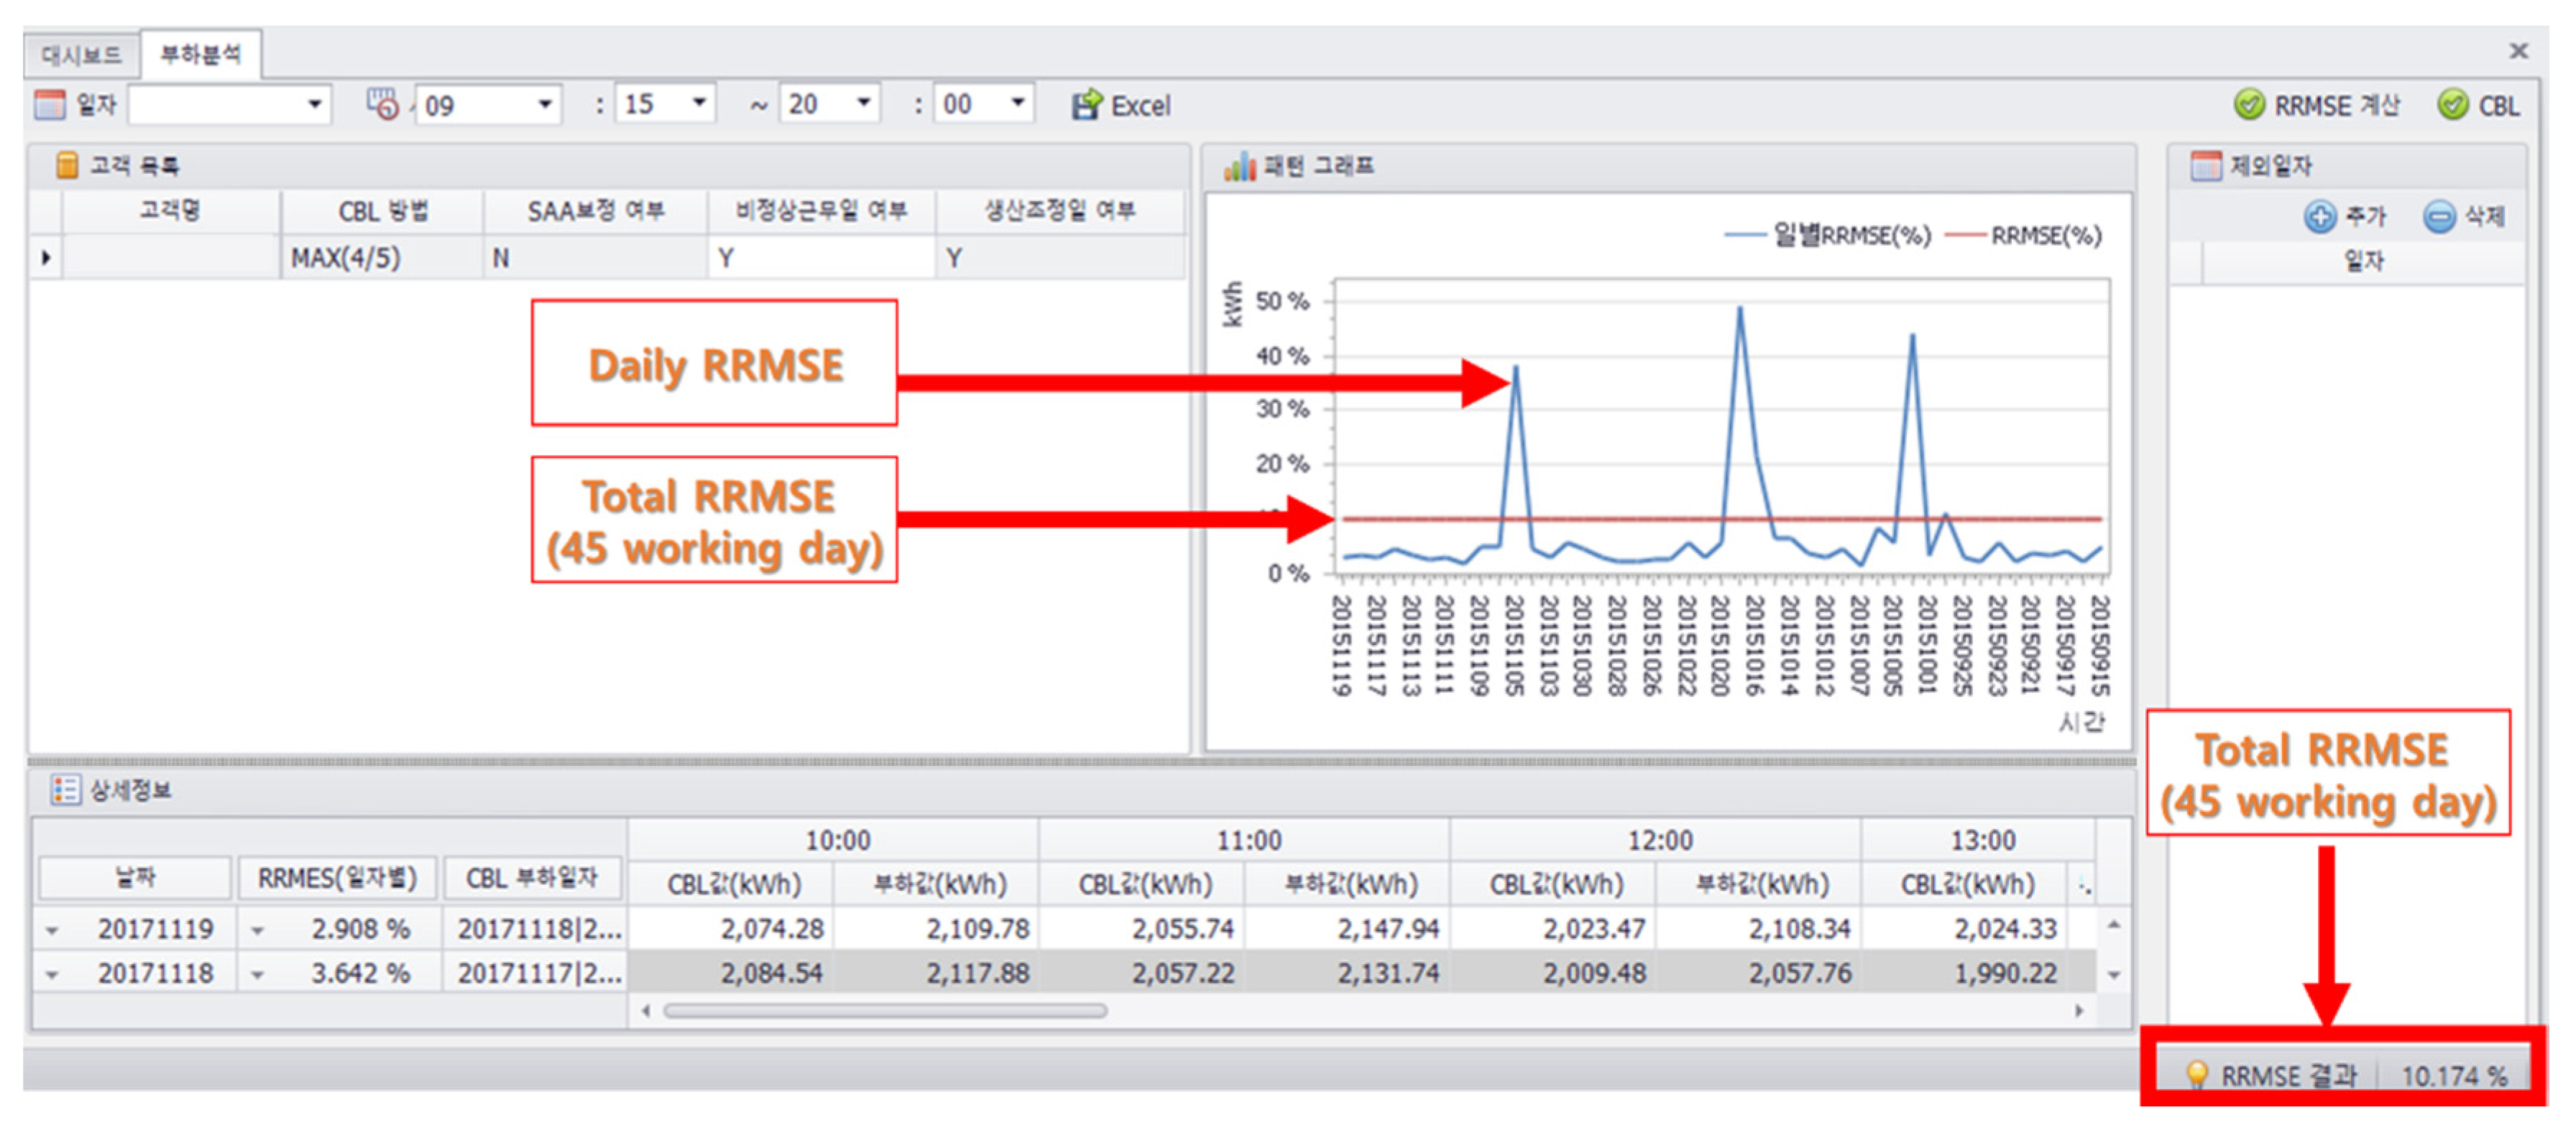This screenshot has height=1138, width=2576.
Task: Click the 상세정보 list icon
Action: (66, 790)
